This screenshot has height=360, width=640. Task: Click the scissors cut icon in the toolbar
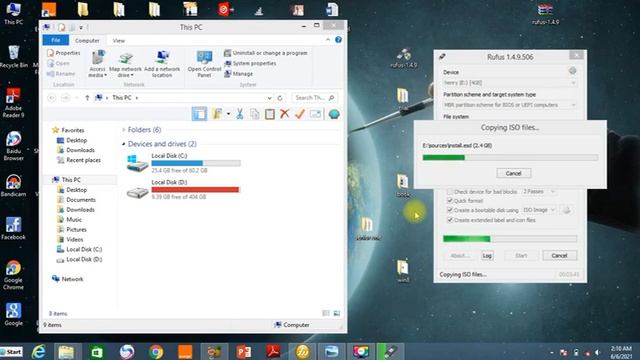tap(240, 114)
